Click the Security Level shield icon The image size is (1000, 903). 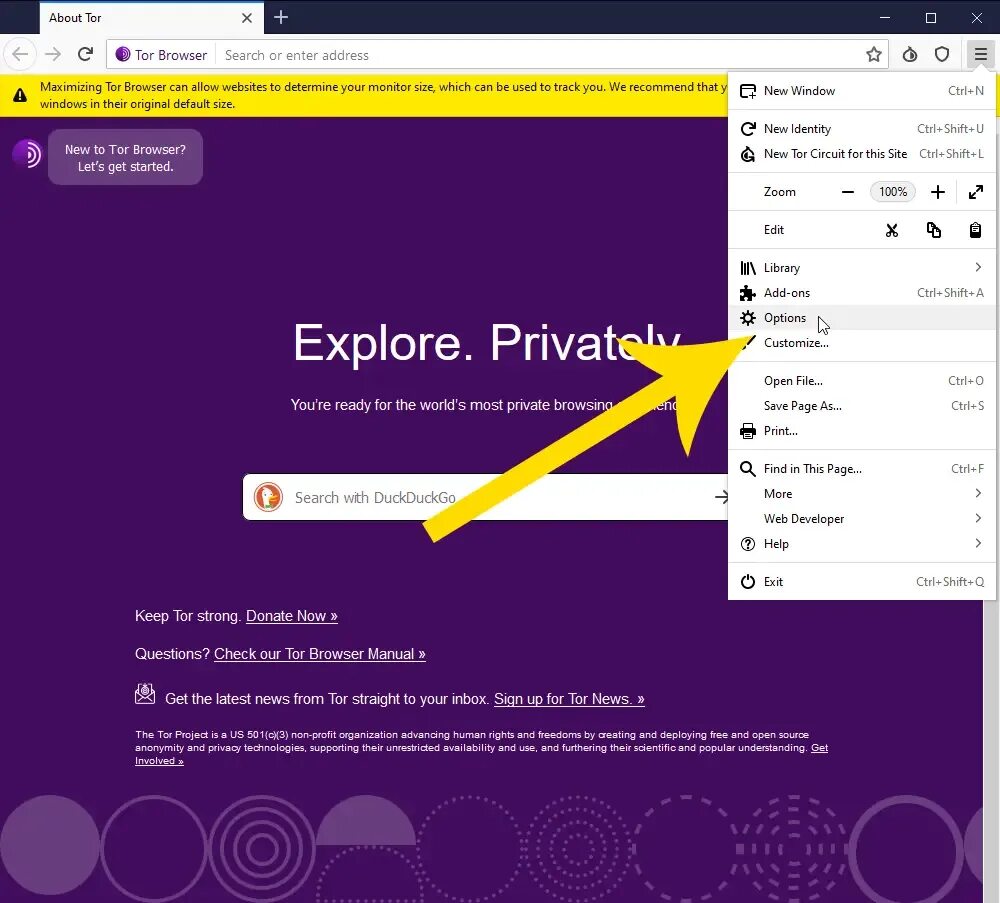(x=942, y=55)
